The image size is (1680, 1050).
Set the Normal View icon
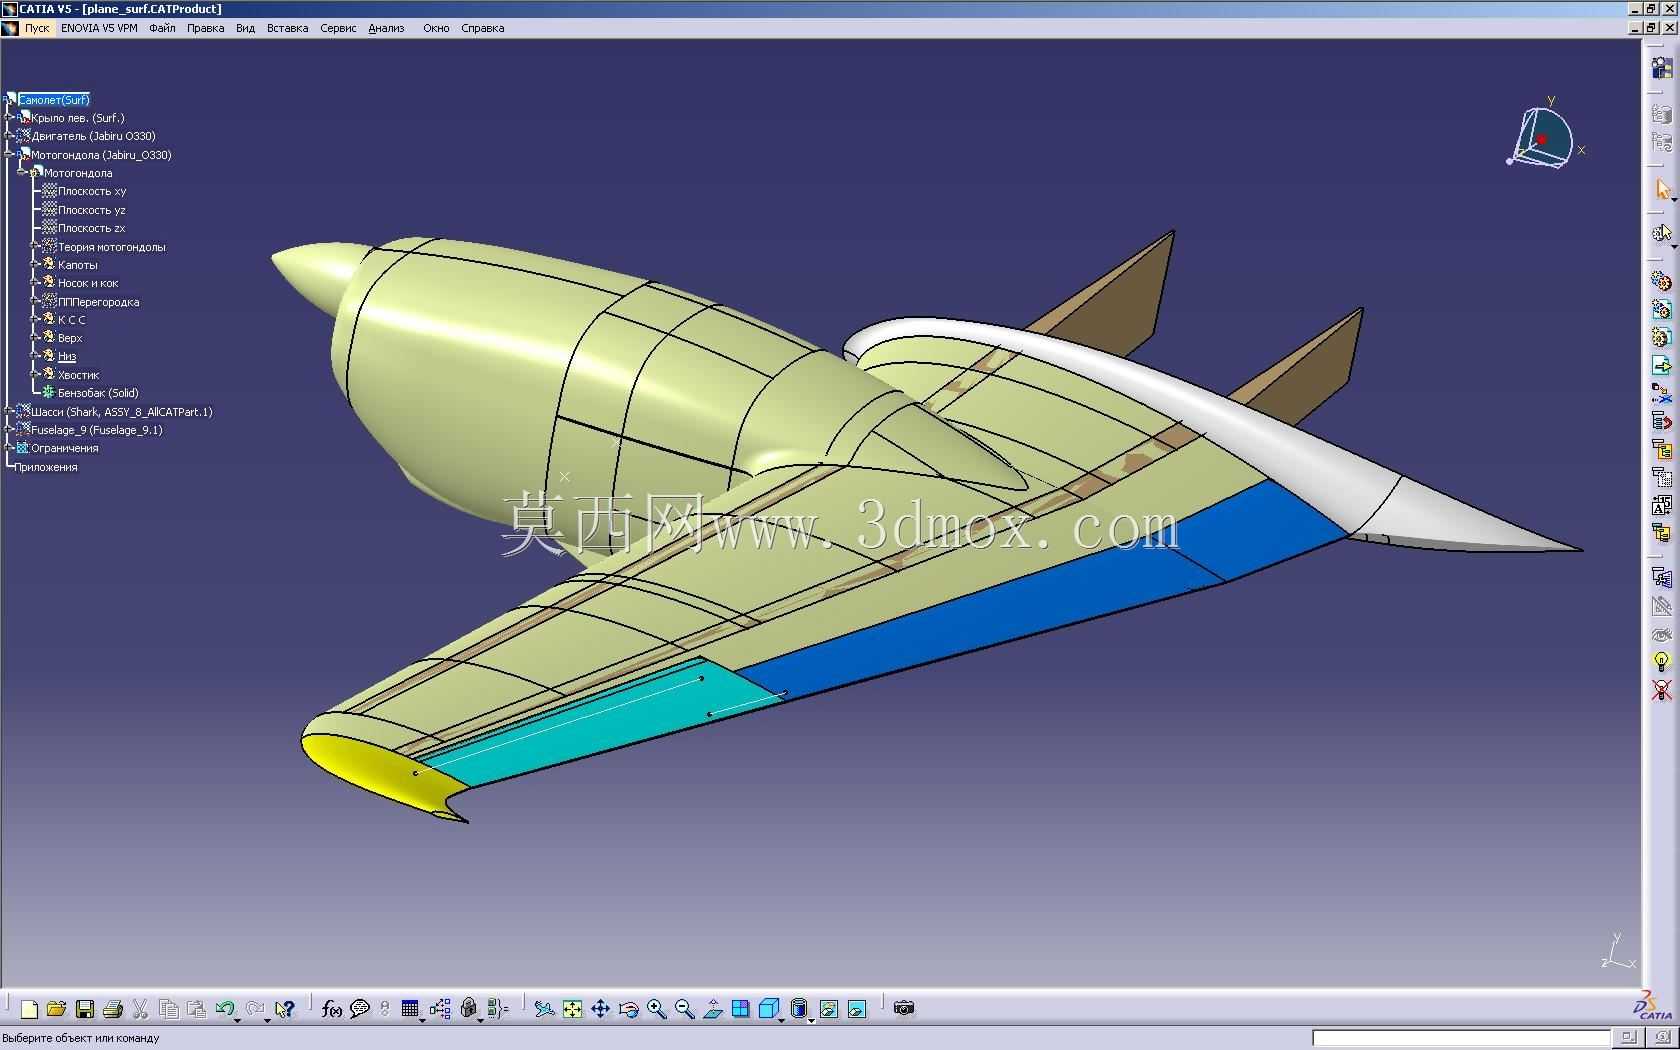pyautogui.click(x=713, y=1009)
